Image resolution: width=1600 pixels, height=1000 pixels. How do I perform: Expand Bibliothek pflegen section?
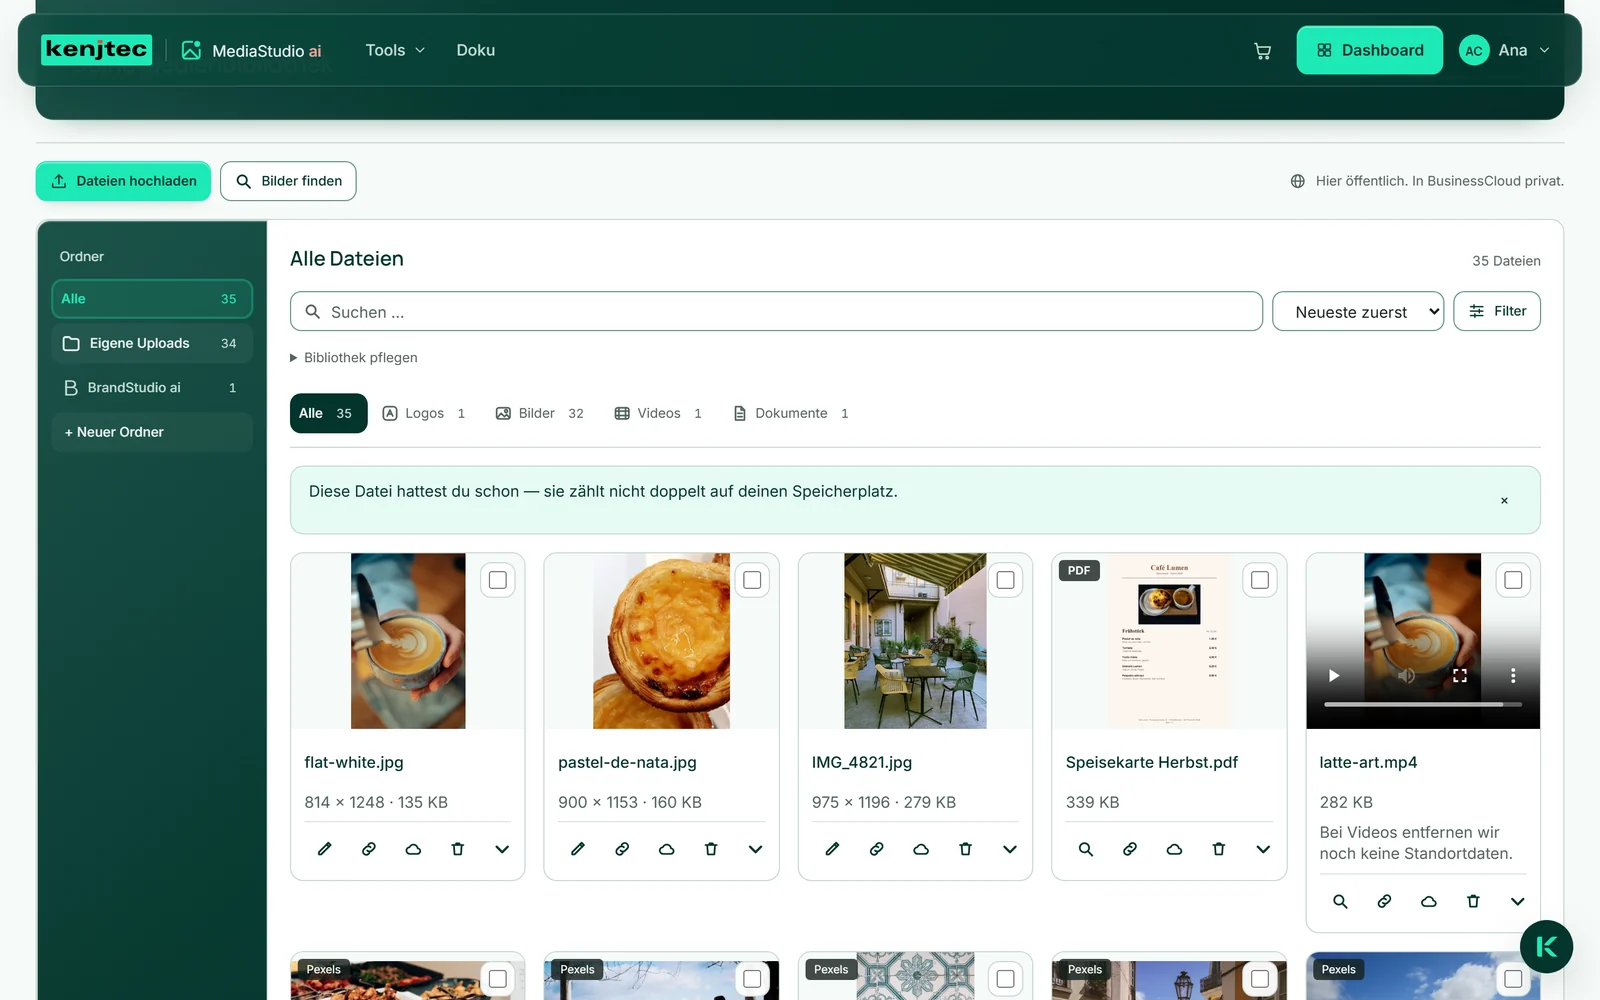coord(354,358)
